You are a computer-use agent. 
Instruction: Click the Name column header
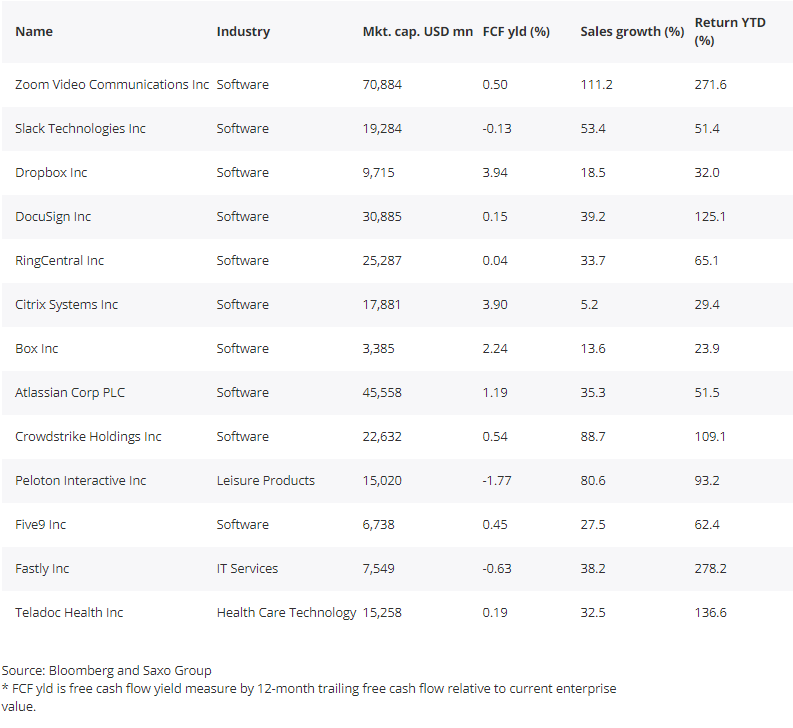(x=34, y=32)
